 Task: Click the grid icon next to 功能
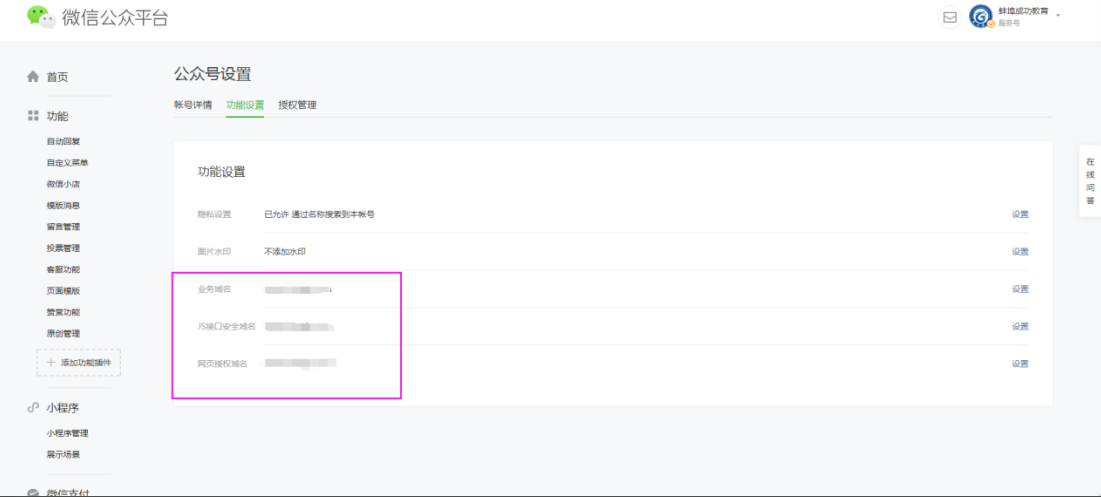pos(33,116)
